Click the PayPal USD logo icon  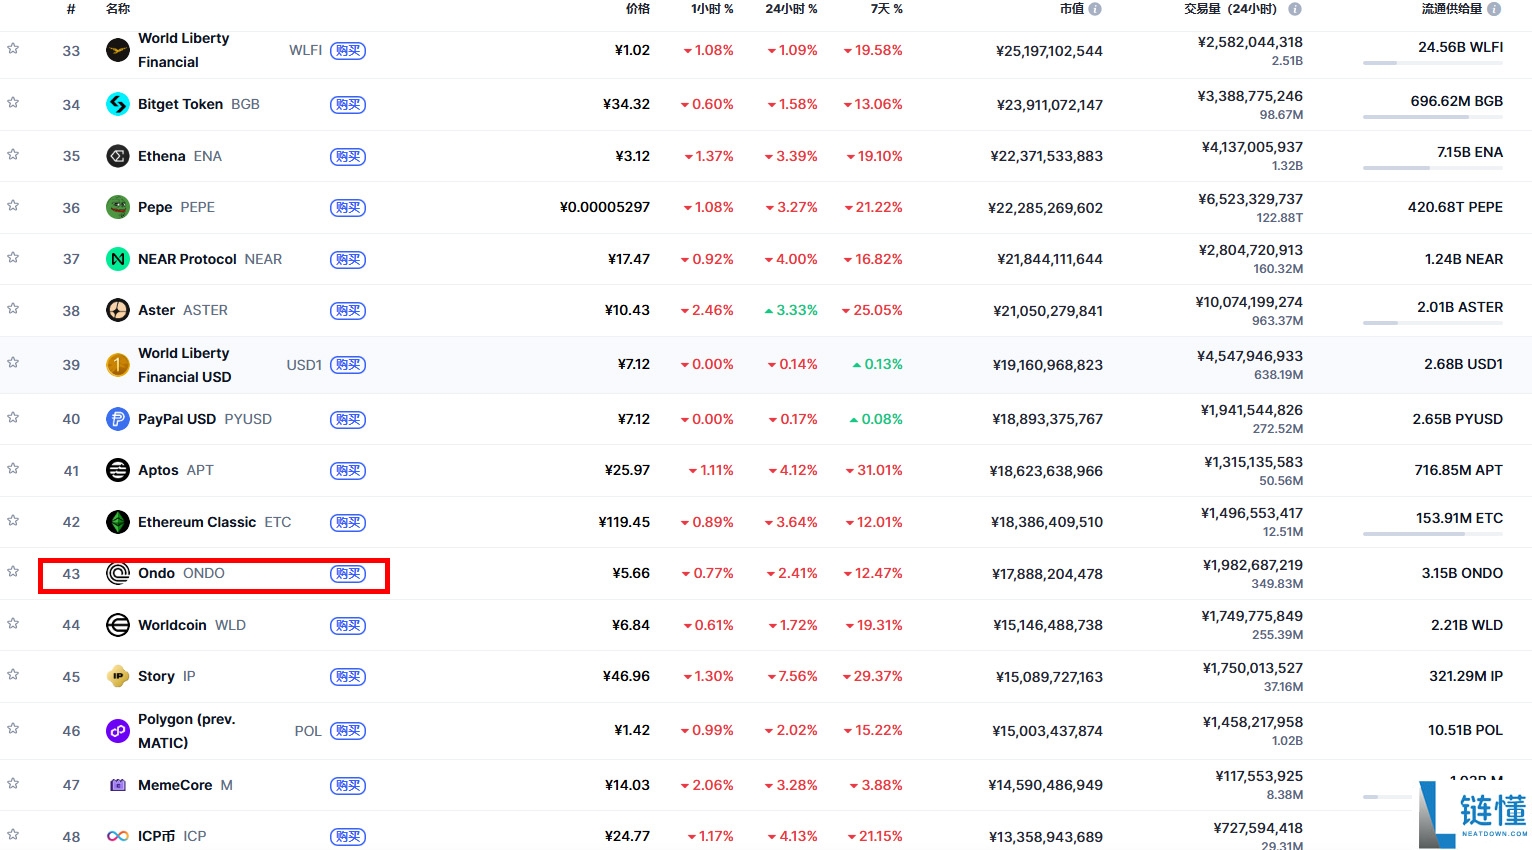118,419
